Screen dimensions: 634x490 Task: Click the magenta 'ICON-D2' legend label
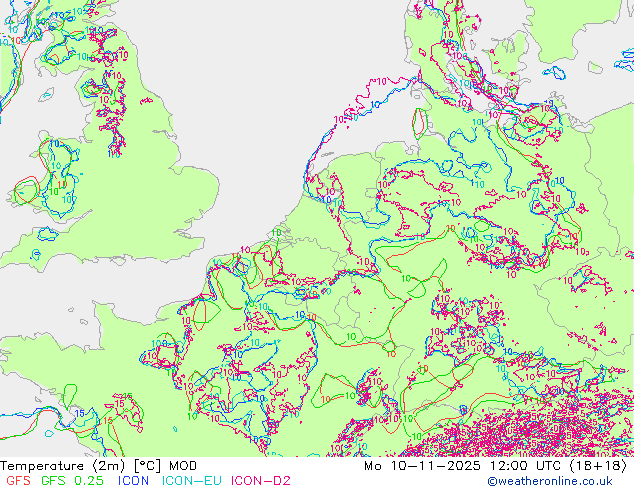pyautogui.click(x=261, y=481)
